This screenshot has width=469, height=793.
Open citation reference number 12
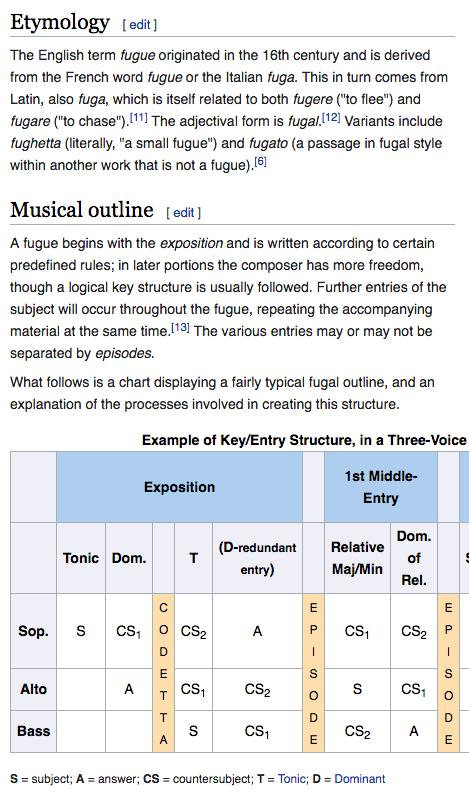331,118
